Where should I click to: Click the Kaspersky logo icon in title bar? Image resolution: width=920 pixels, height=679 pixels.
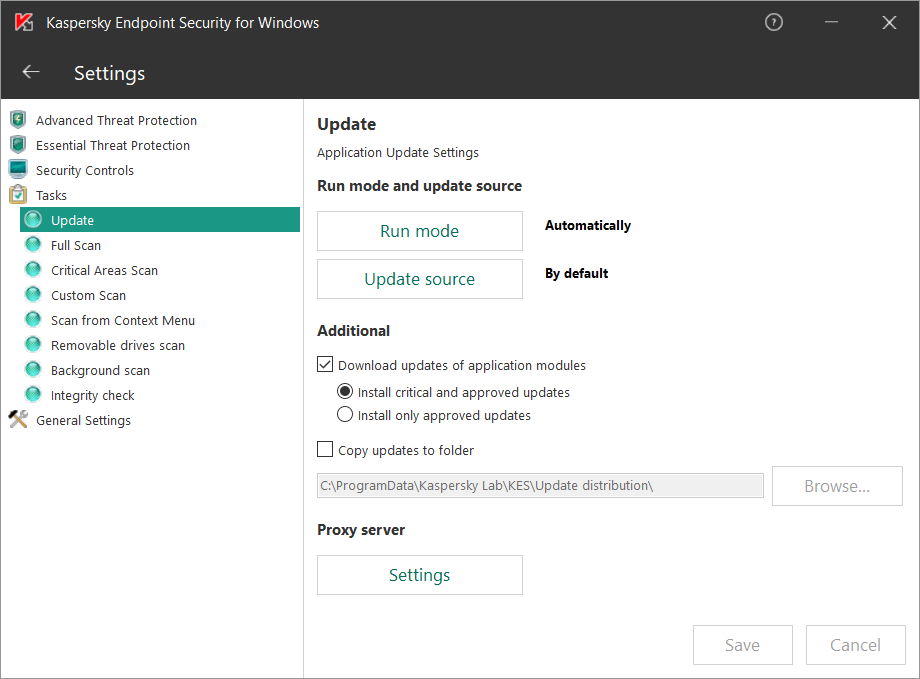(x=24, y=22)
